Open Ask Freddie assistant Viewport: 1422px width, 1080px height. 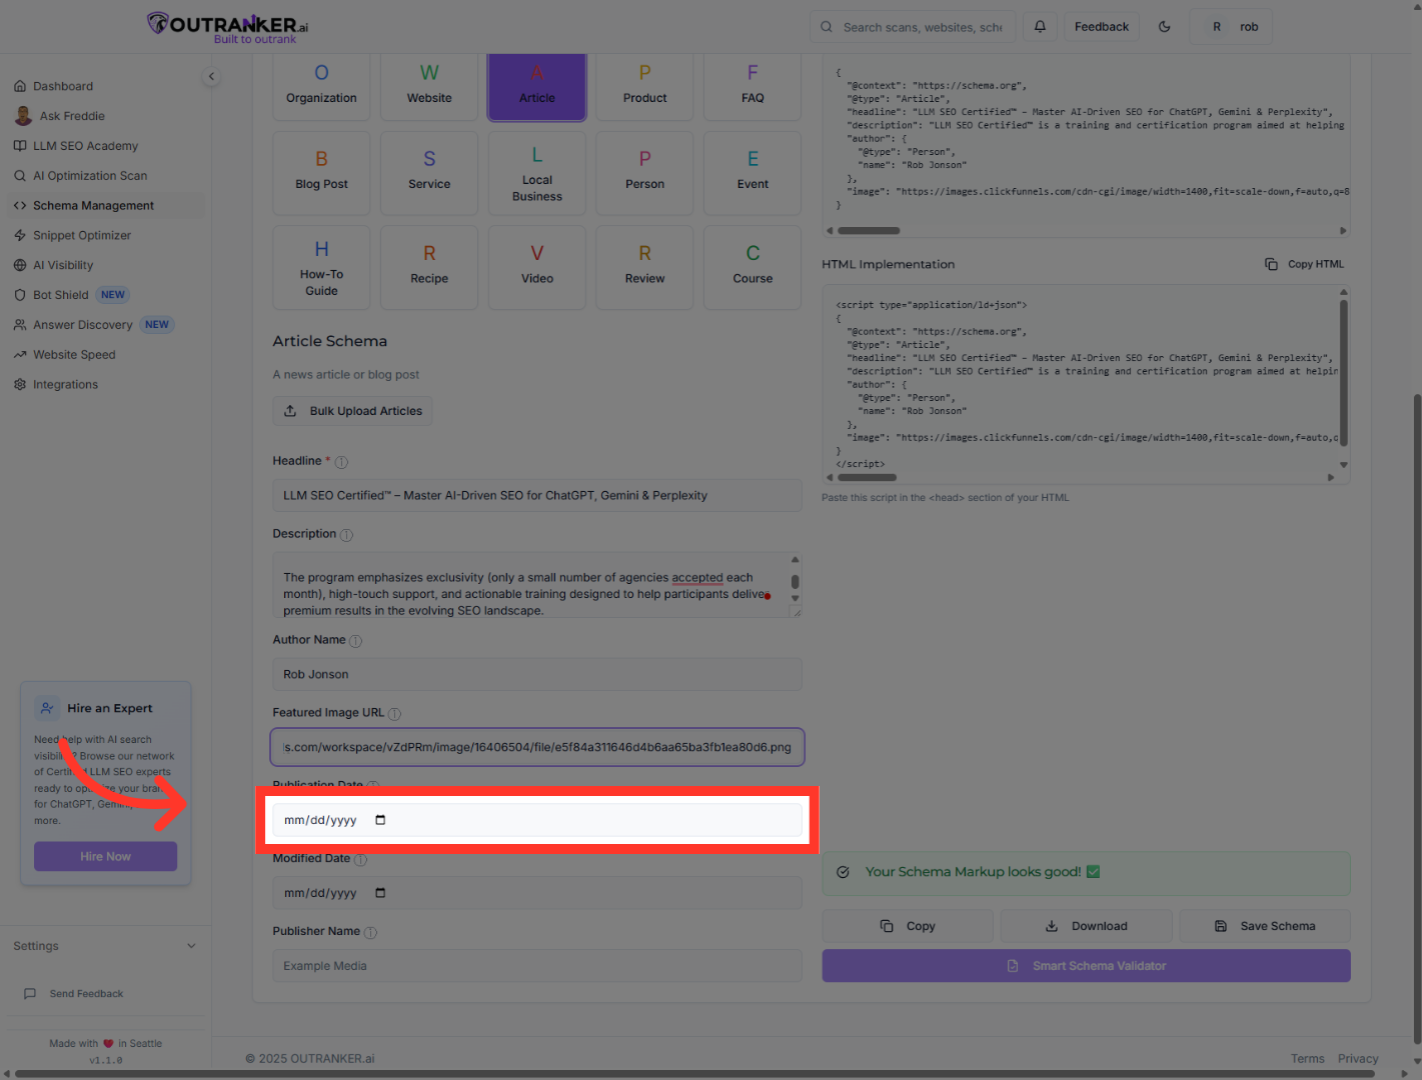tap(72, 116)
